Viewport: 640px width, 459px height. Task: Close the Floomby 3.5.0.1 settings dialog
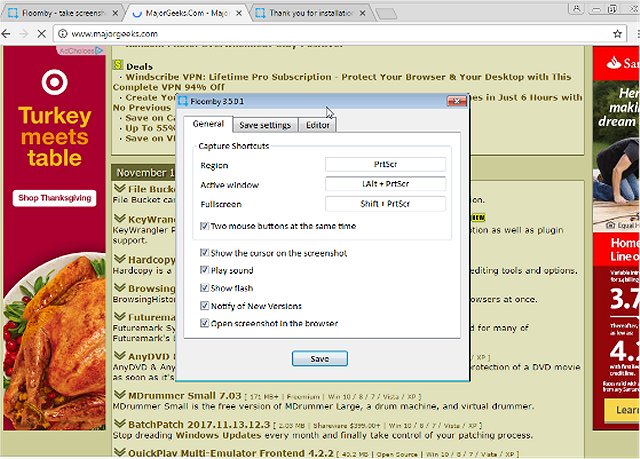[x=456, y=101]
